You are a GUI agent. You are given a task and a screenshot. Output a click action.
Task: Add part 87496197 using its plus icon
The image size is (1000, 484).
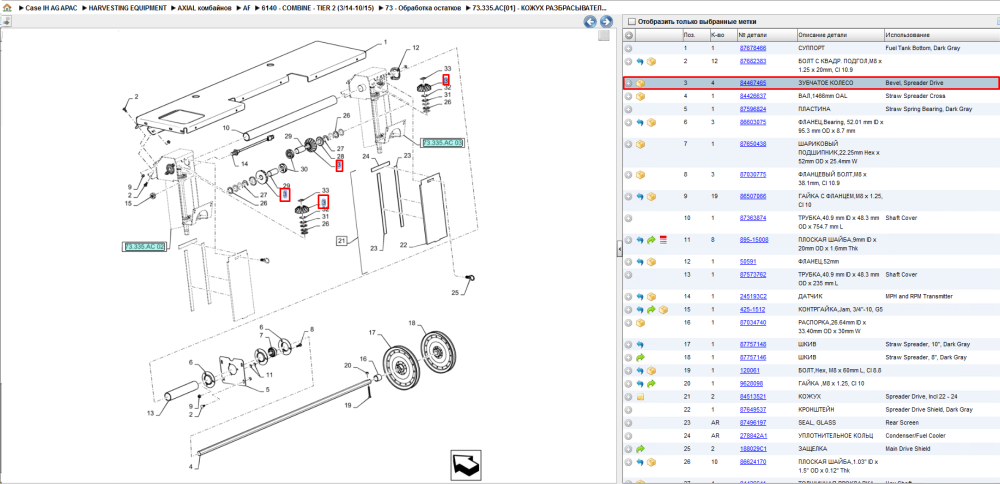pos(629,423)
